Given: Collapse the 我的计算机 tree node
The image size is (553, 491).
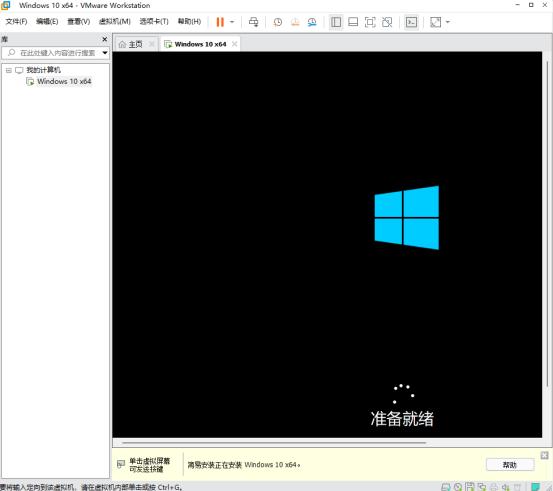Looking at the screenshot, I should 9,70.
